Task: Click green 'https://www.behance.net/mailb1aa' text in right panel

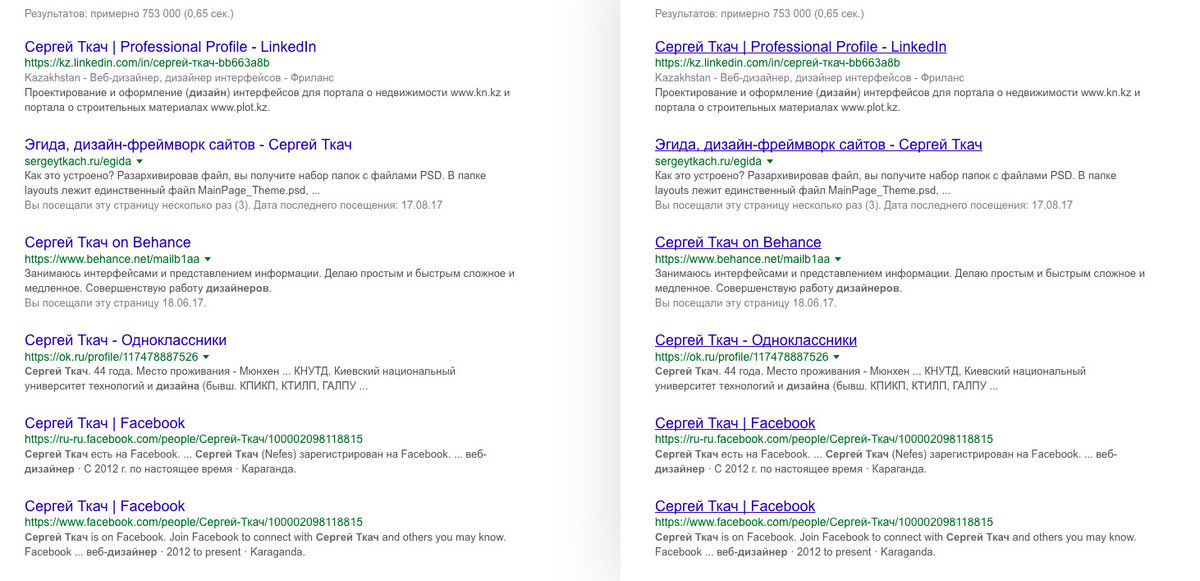Action: [x=742, y=259]
